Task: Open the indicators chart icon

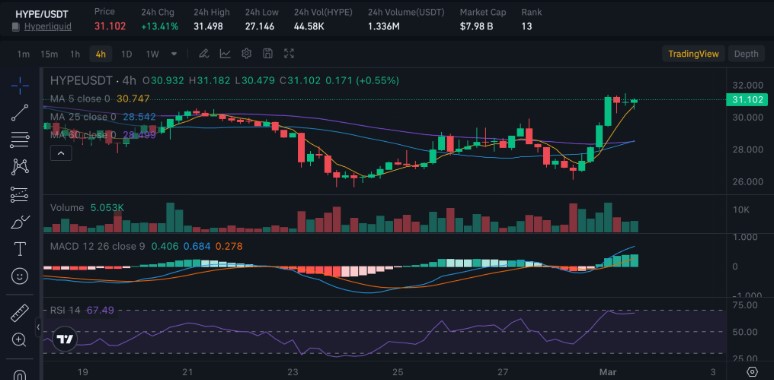Action: pos(225,54)
